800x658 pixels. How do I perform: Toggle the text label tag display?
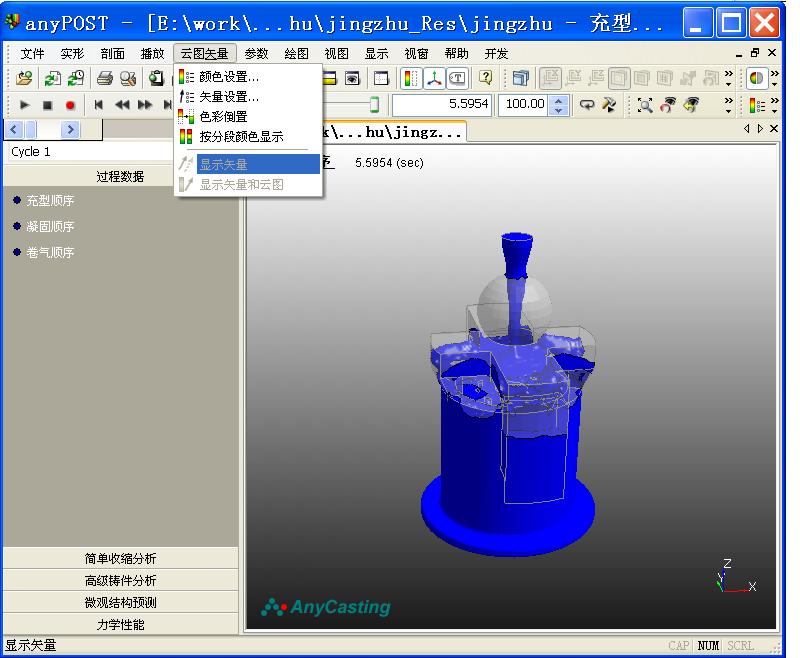pyautogui.click(x=457, y=78)
